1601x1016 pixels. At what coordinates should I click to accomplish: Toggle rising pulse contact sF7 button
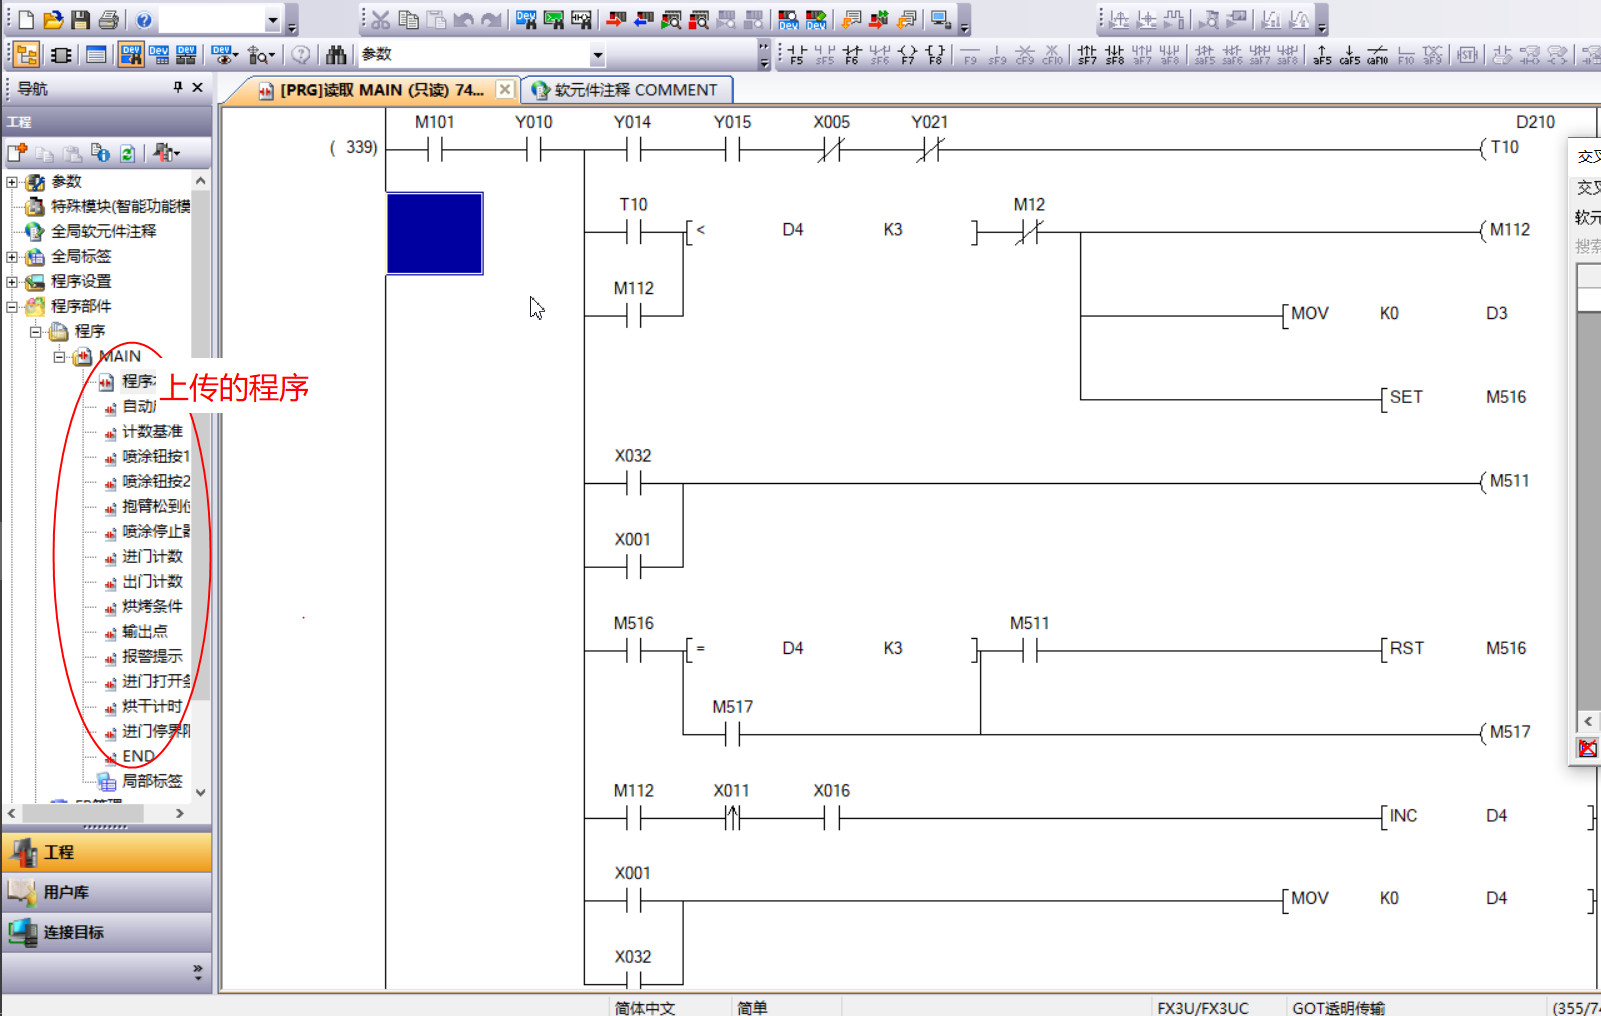click(x=1087, y=55)
